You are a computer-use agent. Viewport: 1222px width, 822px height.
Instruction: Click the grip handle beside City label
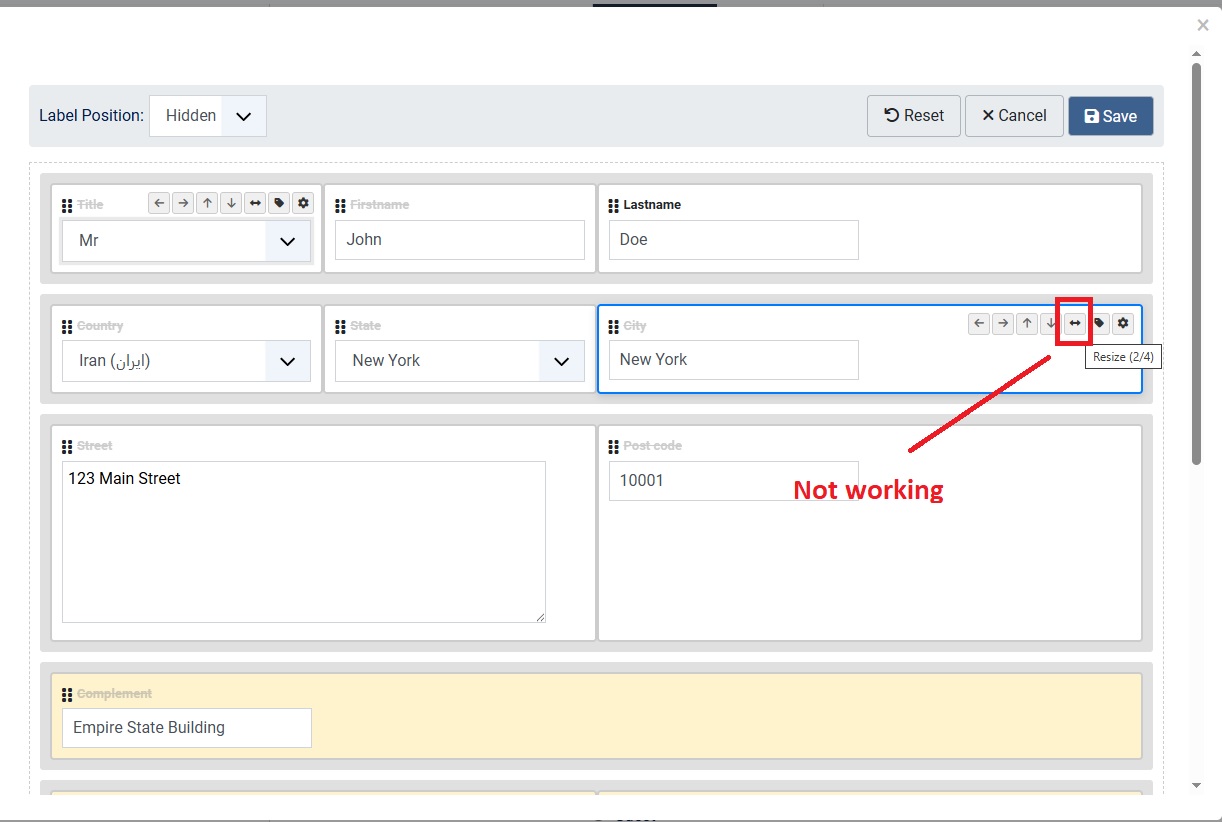pos(614,327)
